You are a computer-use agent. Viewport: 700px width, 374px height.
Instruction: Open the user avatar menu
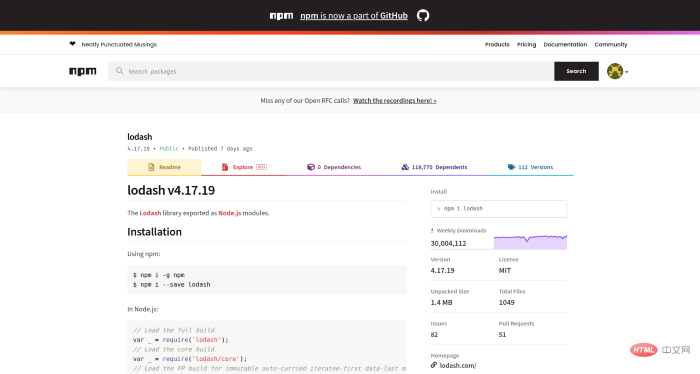click(617, 71)
